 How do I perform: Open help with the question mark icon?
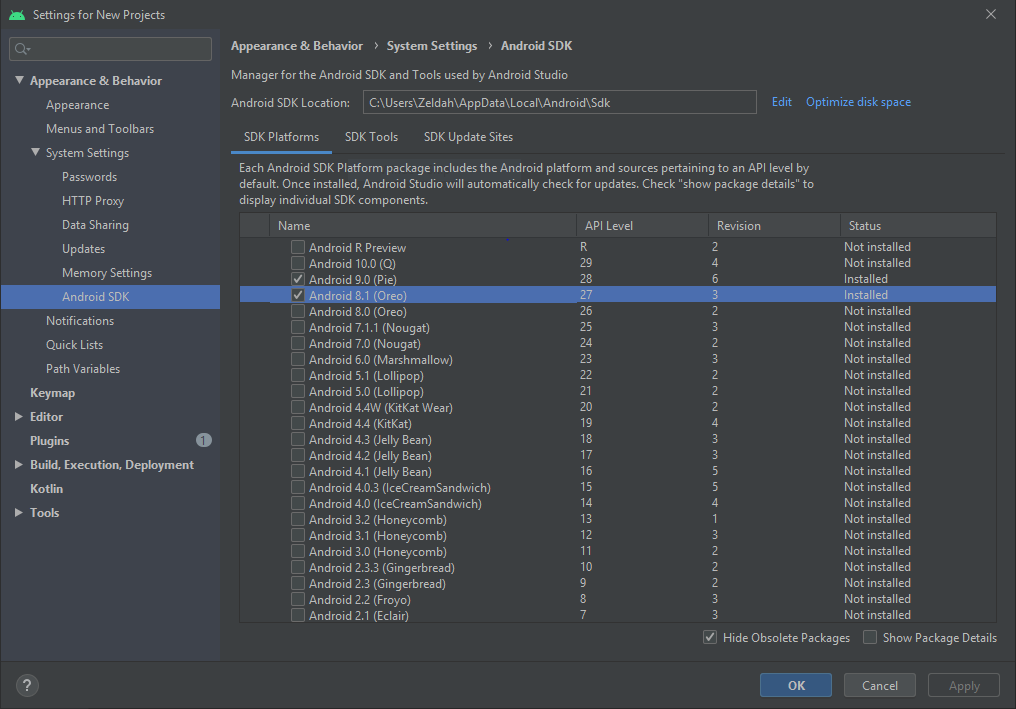27,685
